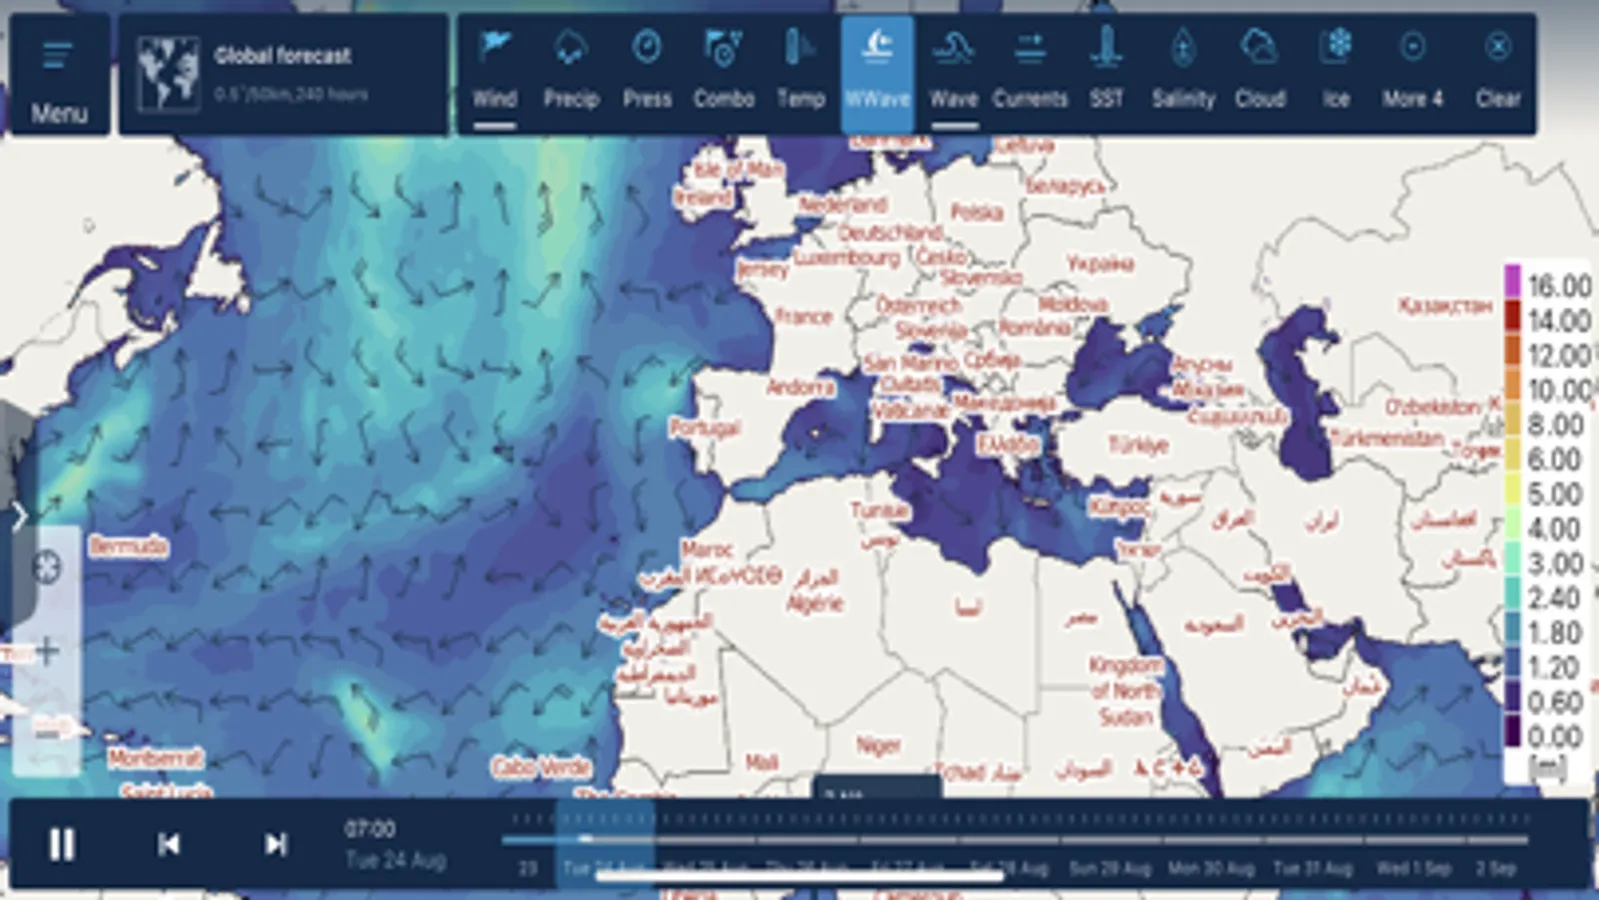Pause the forecast animation
The height and width of the screenshot is (900, 1599).
point(62,845)
